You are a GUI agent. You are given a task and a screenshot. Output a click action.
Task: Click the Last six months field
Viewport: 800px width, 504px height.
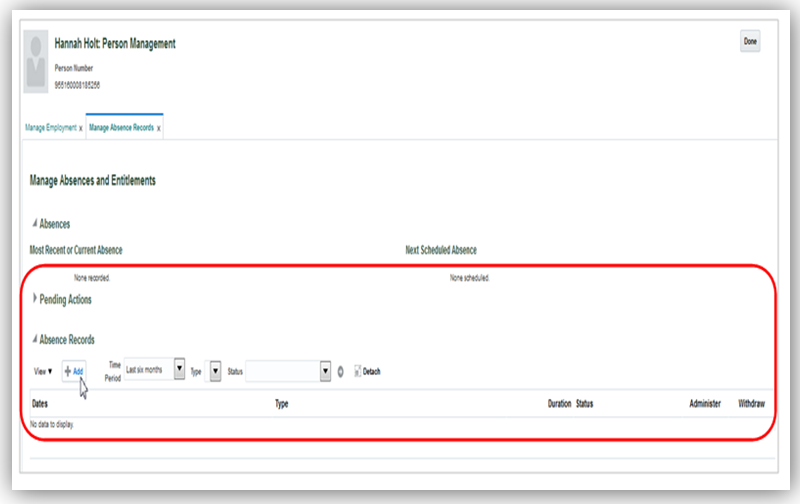149,369
